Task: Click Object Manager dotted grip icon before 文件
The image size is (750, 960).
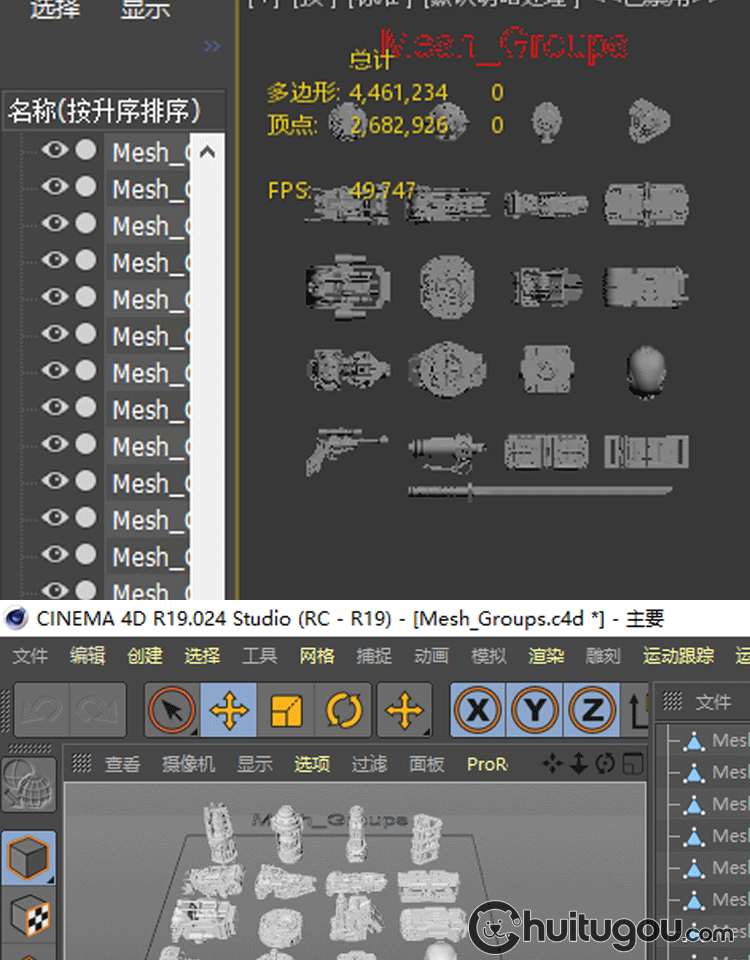Action: pyautogui.click(x=672, y=701)
